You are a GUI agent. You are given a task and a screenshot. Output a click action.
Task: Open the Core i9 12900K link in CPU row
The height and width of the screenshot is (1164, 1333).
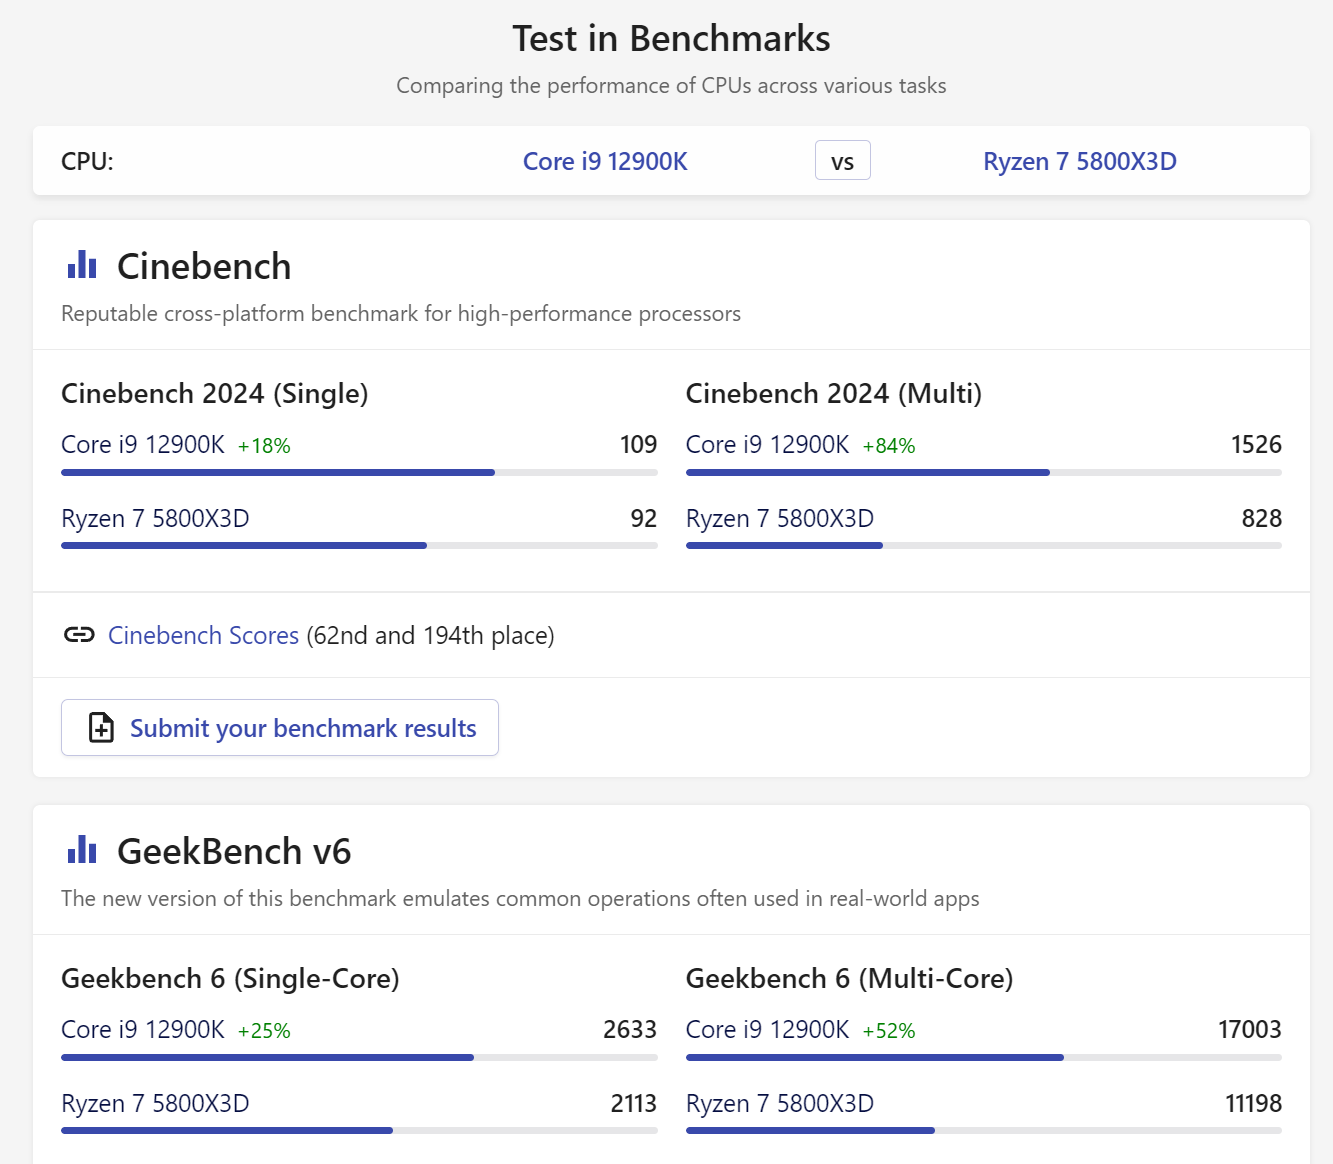605,161
